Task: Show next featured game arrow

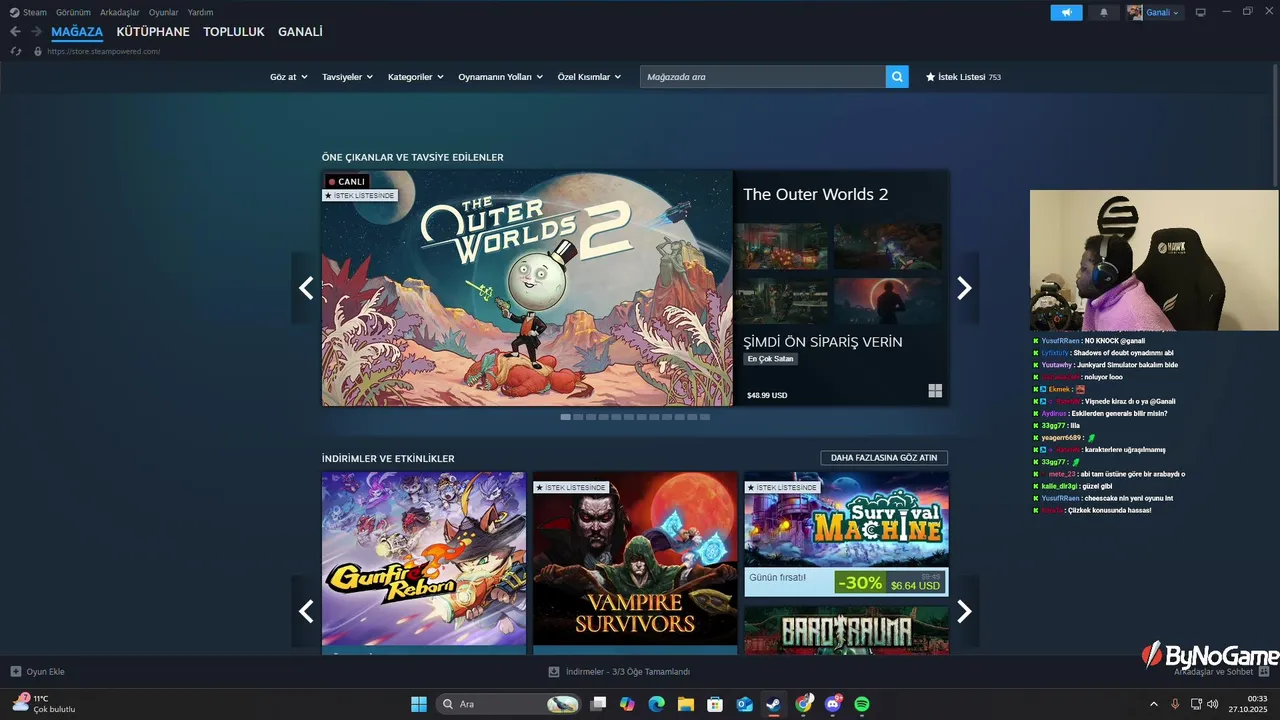Action: 964,288
